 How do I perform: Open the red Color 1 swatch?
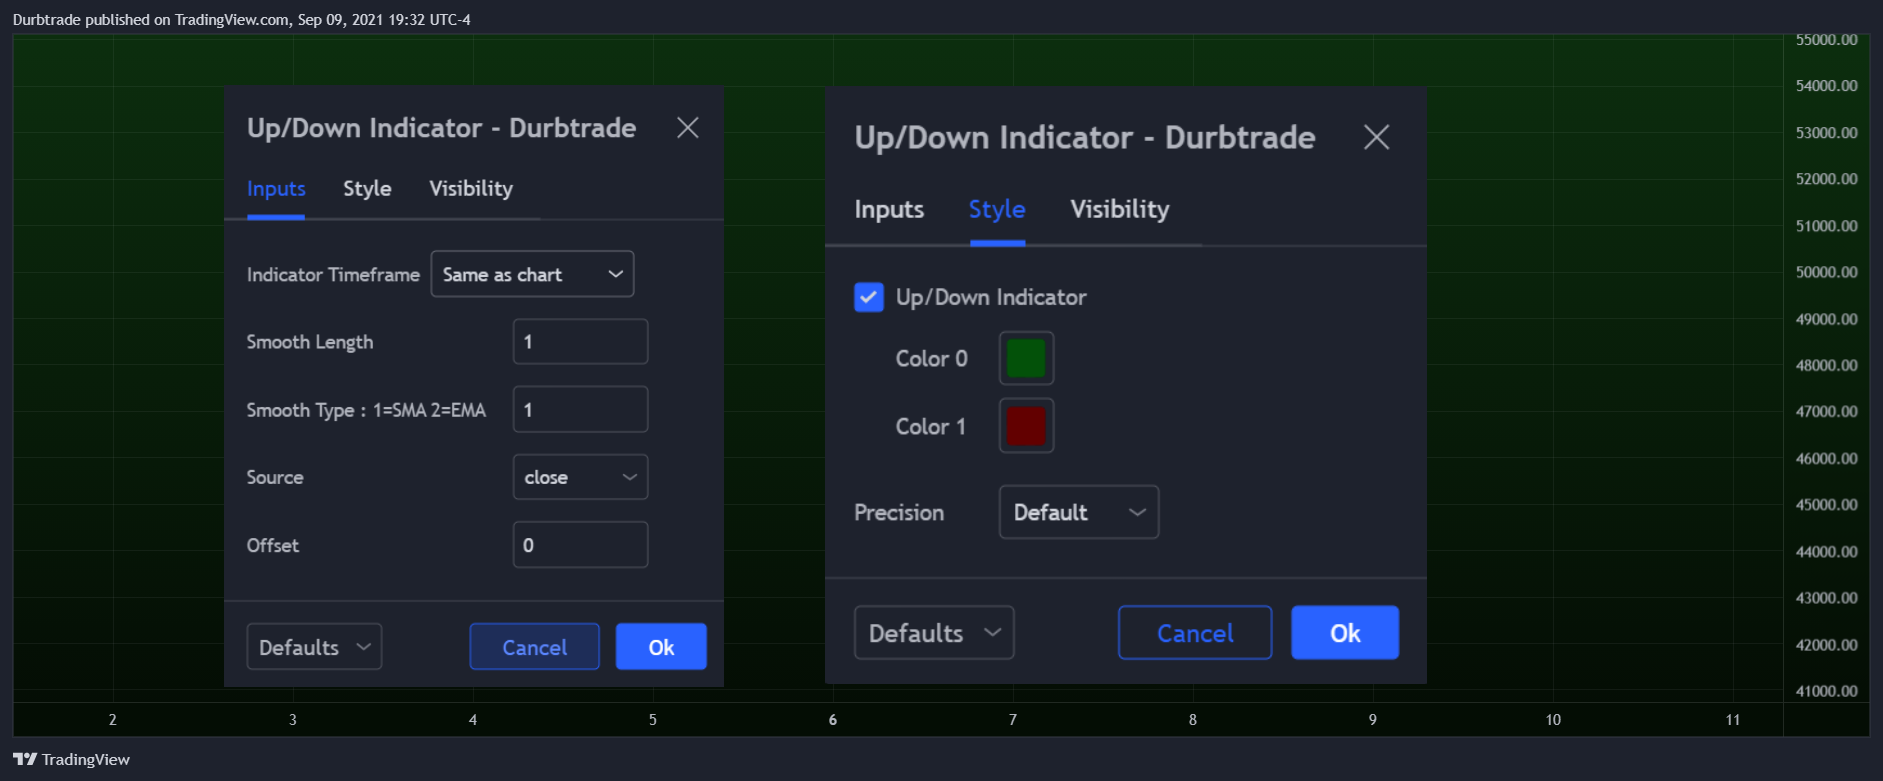pyautogui.click(x=1026, y=426)
